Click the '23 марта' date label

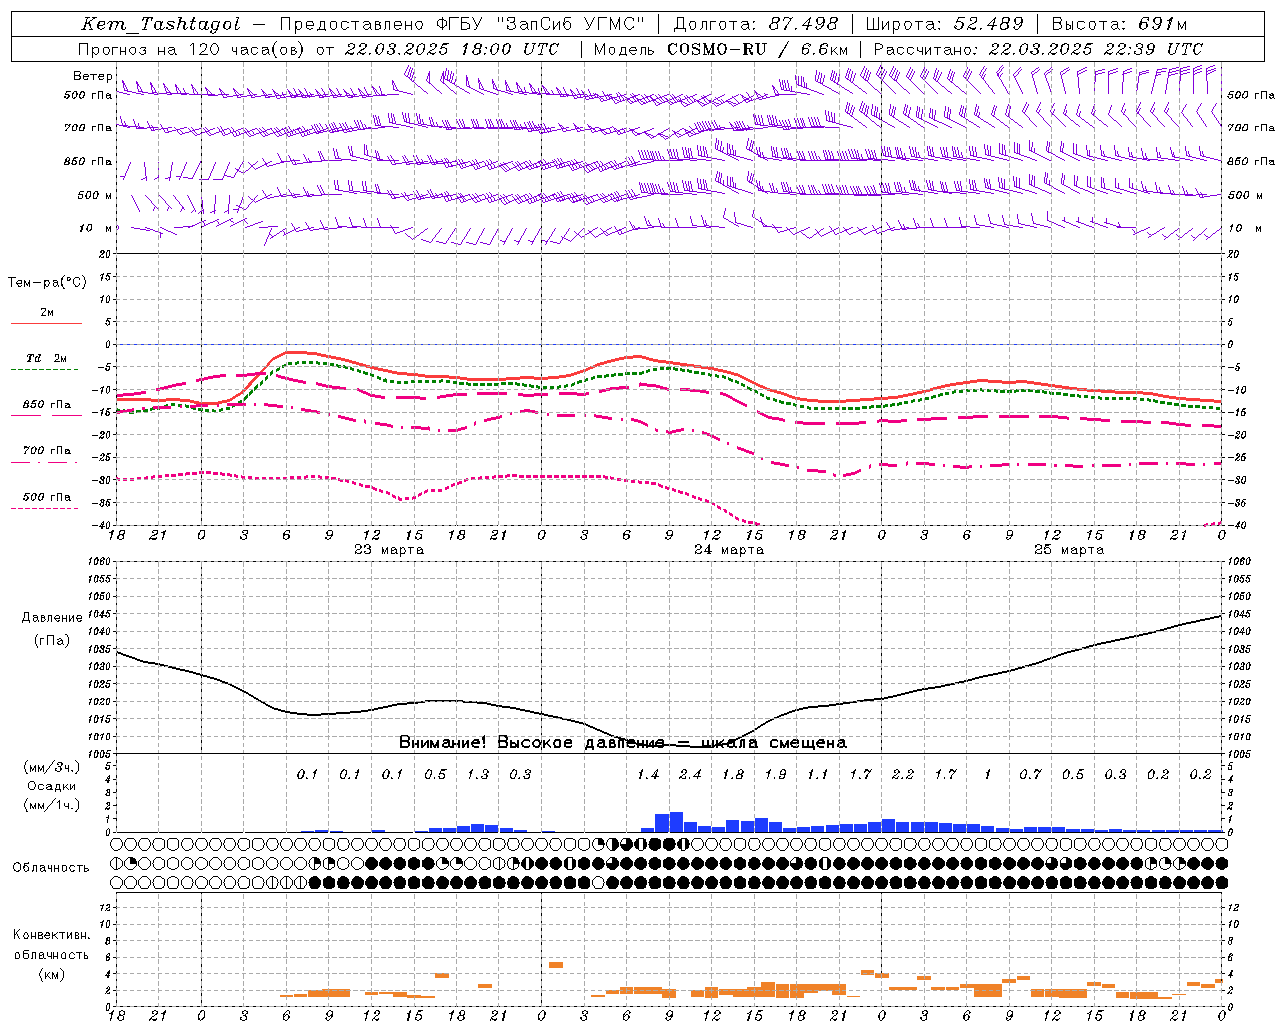click(x=389, y=550)
